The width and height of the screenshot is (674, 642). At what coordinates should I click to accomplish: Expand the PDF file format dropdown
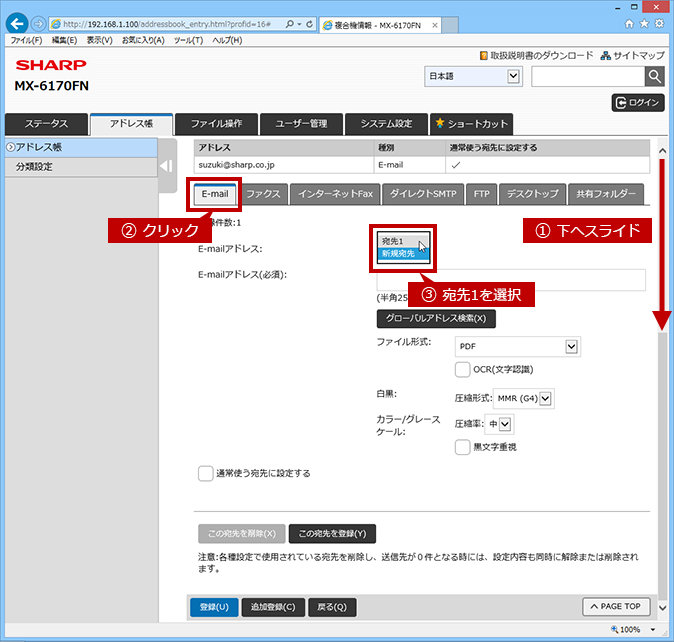coord(518,346)
